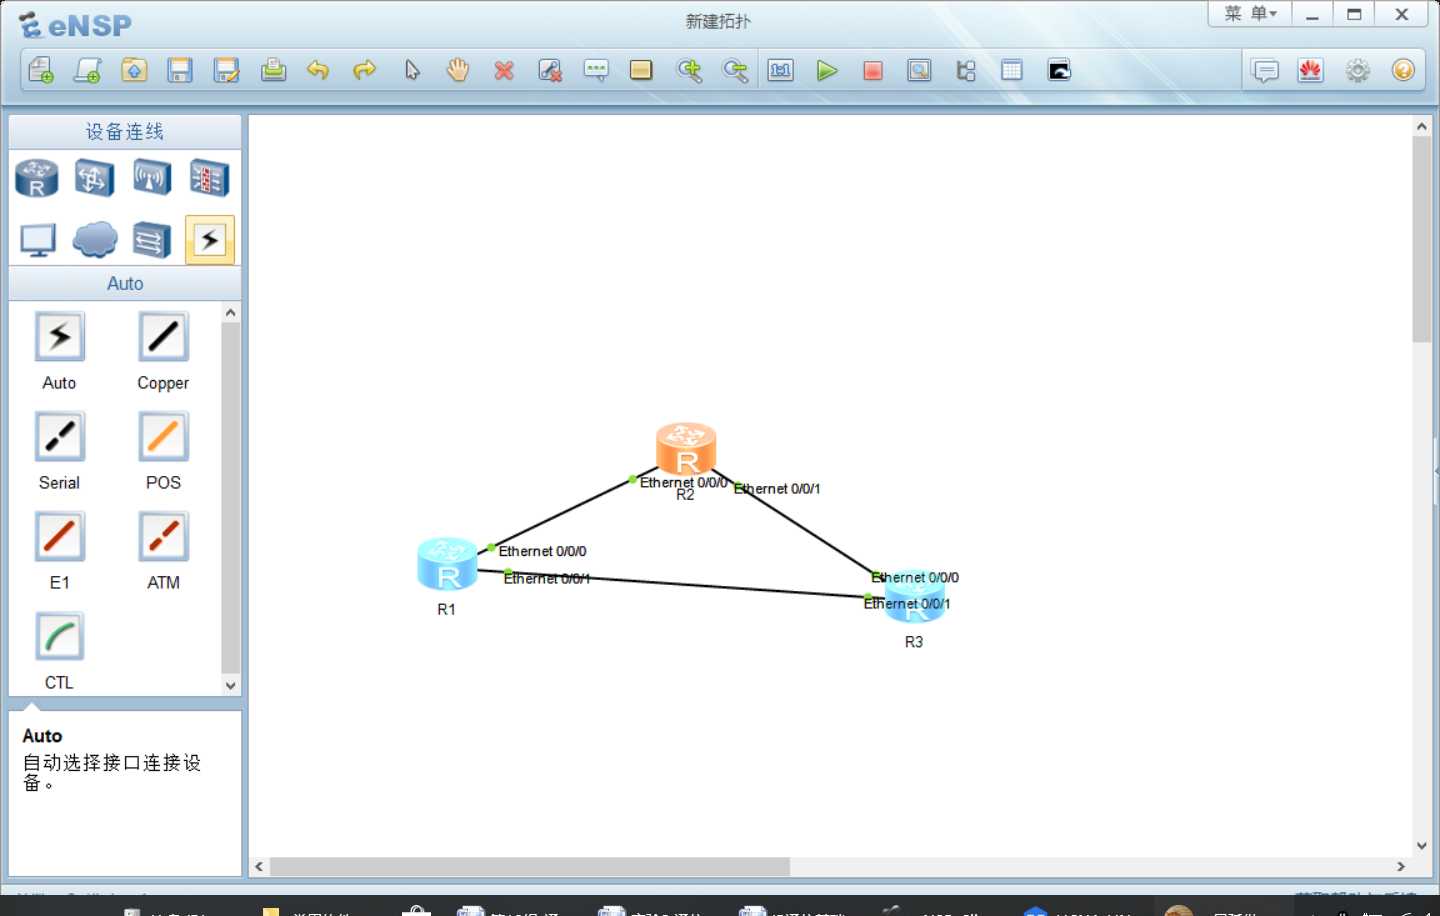Click cable list scroll up arrow
The width and height of the screenshot is (1440, 916).
pos(231,313)
